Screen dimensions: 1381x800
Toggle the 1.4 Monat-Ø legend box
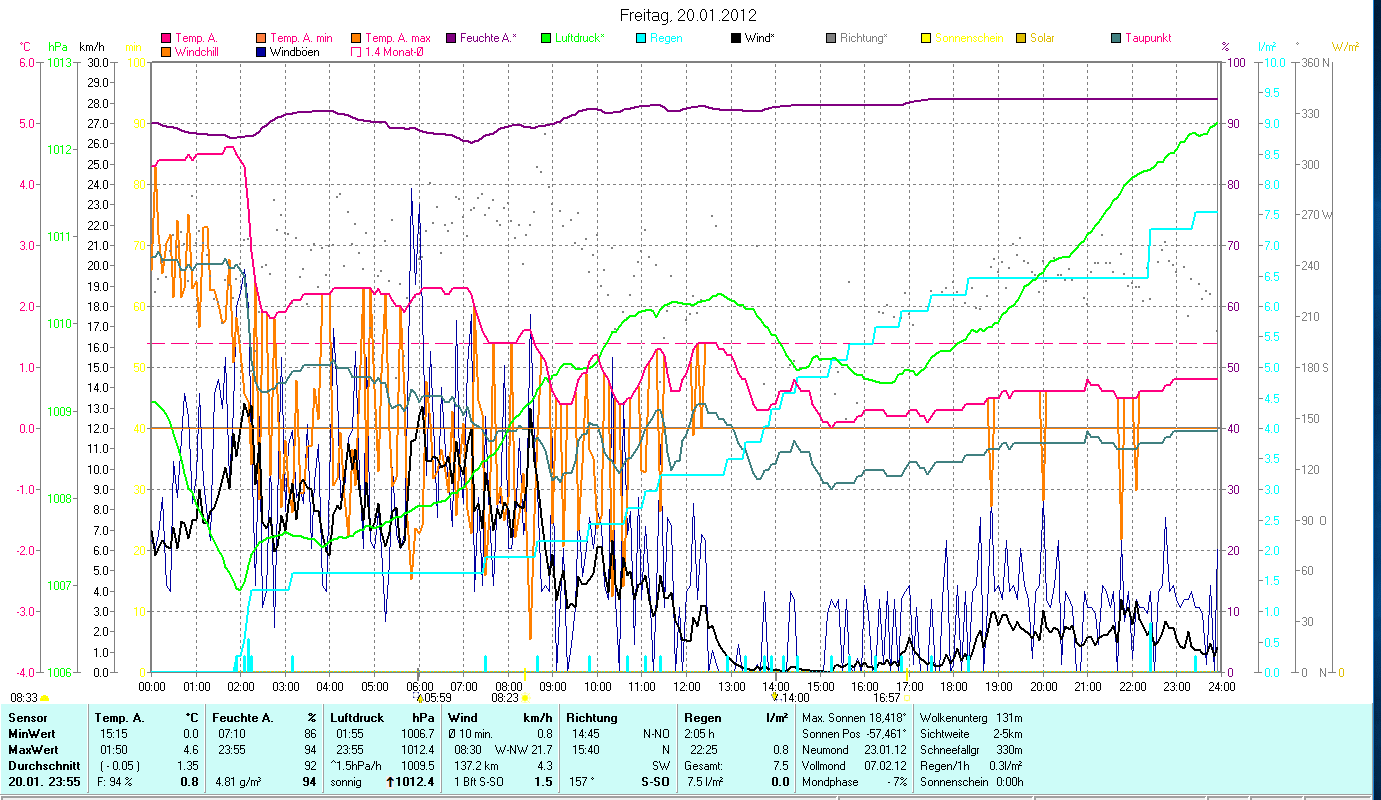pyautogui.click(x=357, y=51)
